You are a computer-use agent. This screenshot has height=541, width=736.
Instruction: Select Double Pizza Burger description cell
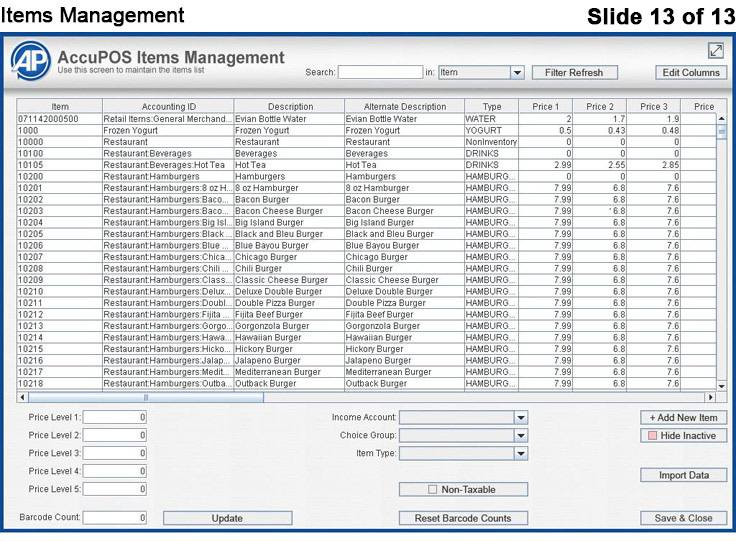coord(289,303)
